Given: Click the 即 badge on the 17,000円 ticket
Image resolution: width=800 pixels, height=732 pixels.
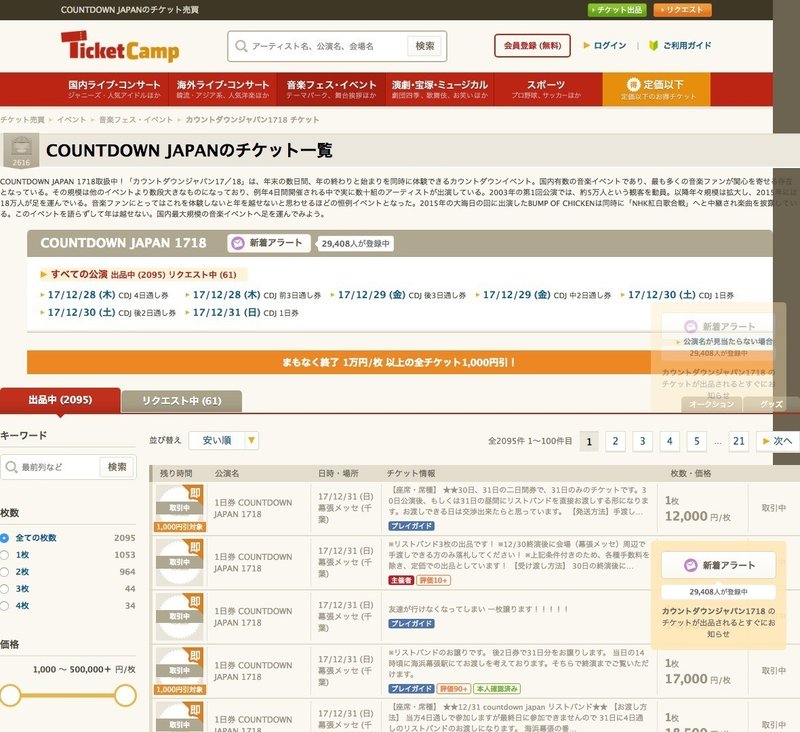Looking at the screenshot, I should (195, 655).
